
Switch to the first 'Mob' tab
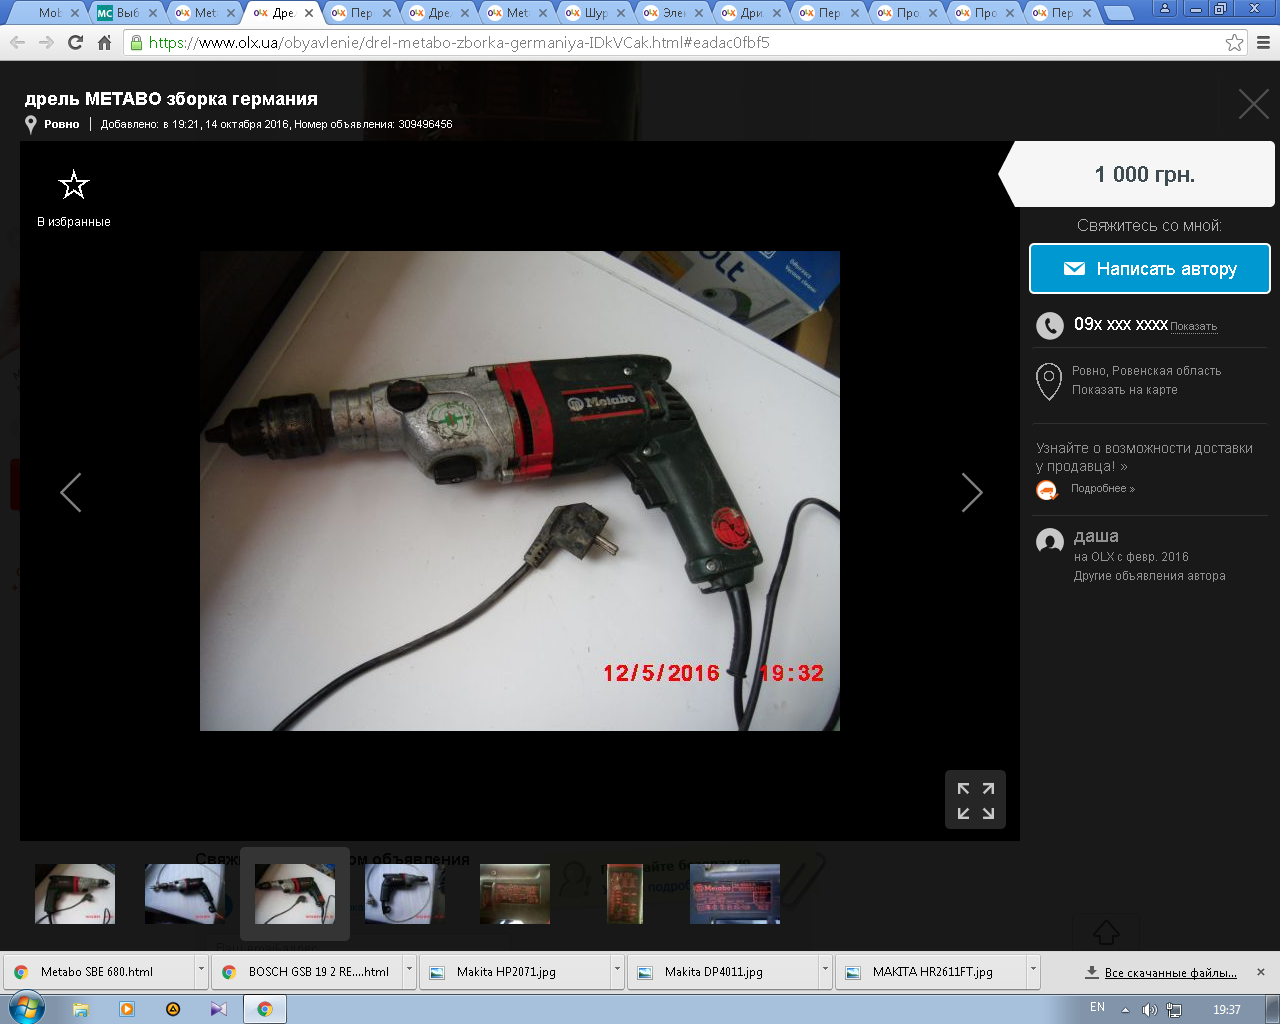point(48,13)
